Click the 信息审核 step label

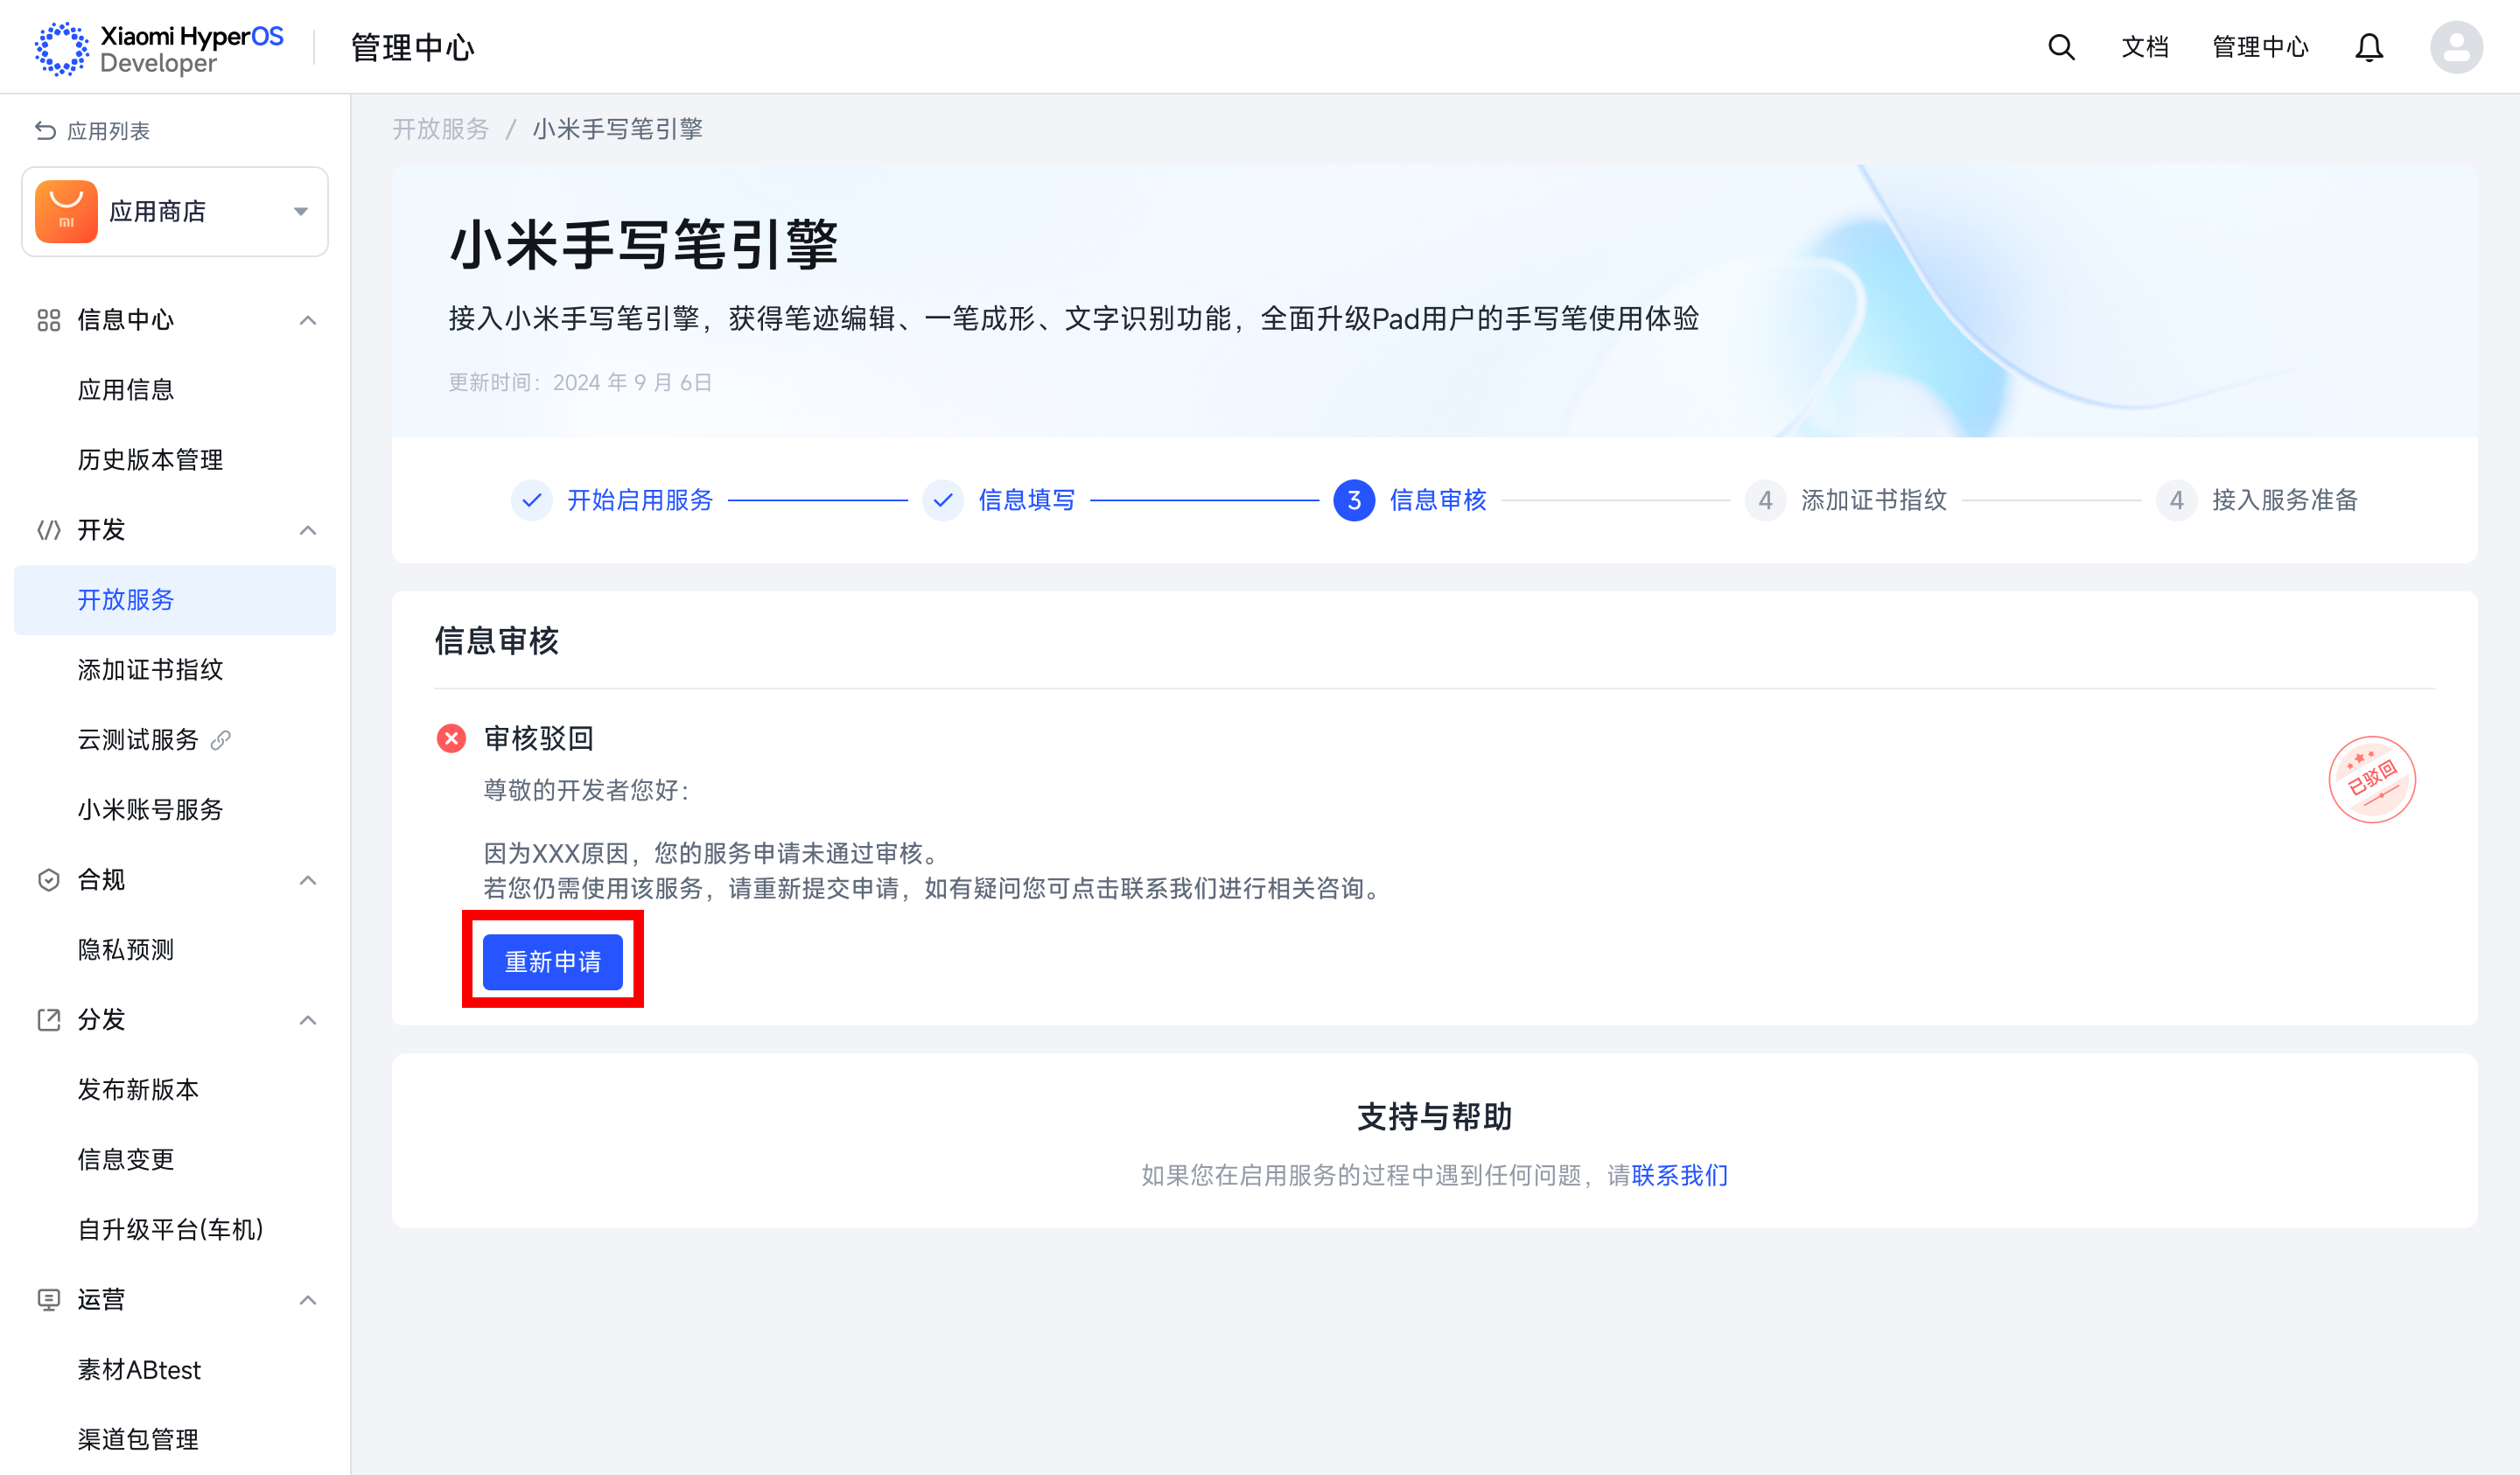(x=1438, y=500)
